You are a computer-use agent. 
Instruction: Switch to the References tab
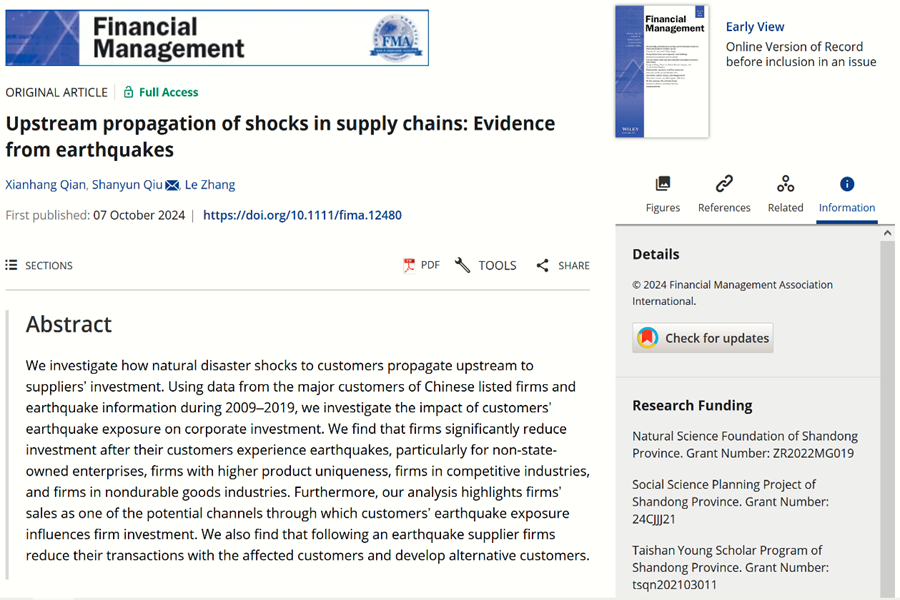[724, 194]
